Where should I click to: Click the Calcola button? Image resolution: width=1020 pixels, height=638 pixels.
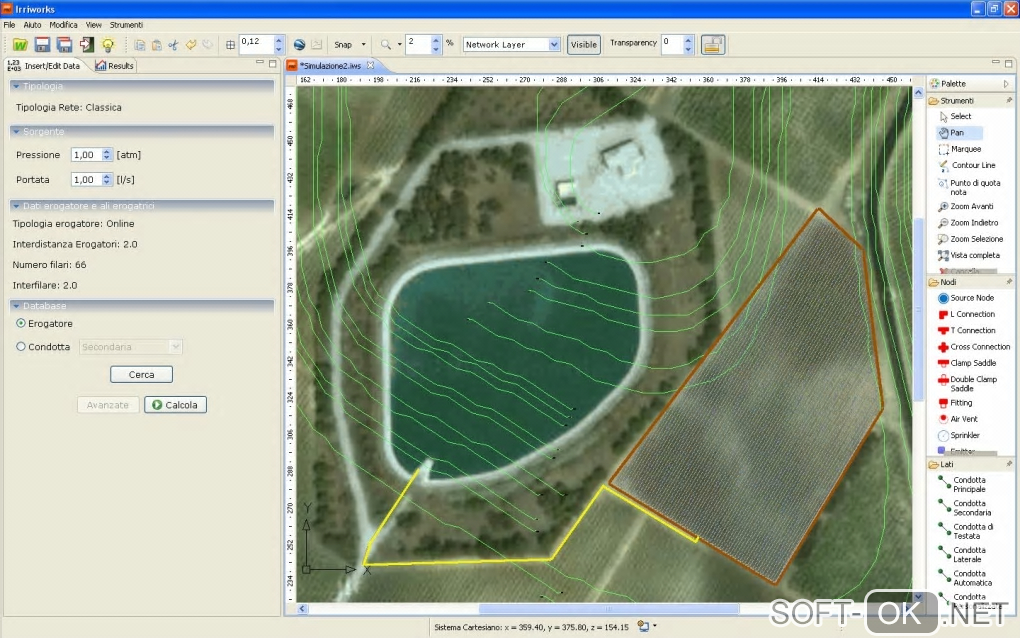[x=175, y=405]
